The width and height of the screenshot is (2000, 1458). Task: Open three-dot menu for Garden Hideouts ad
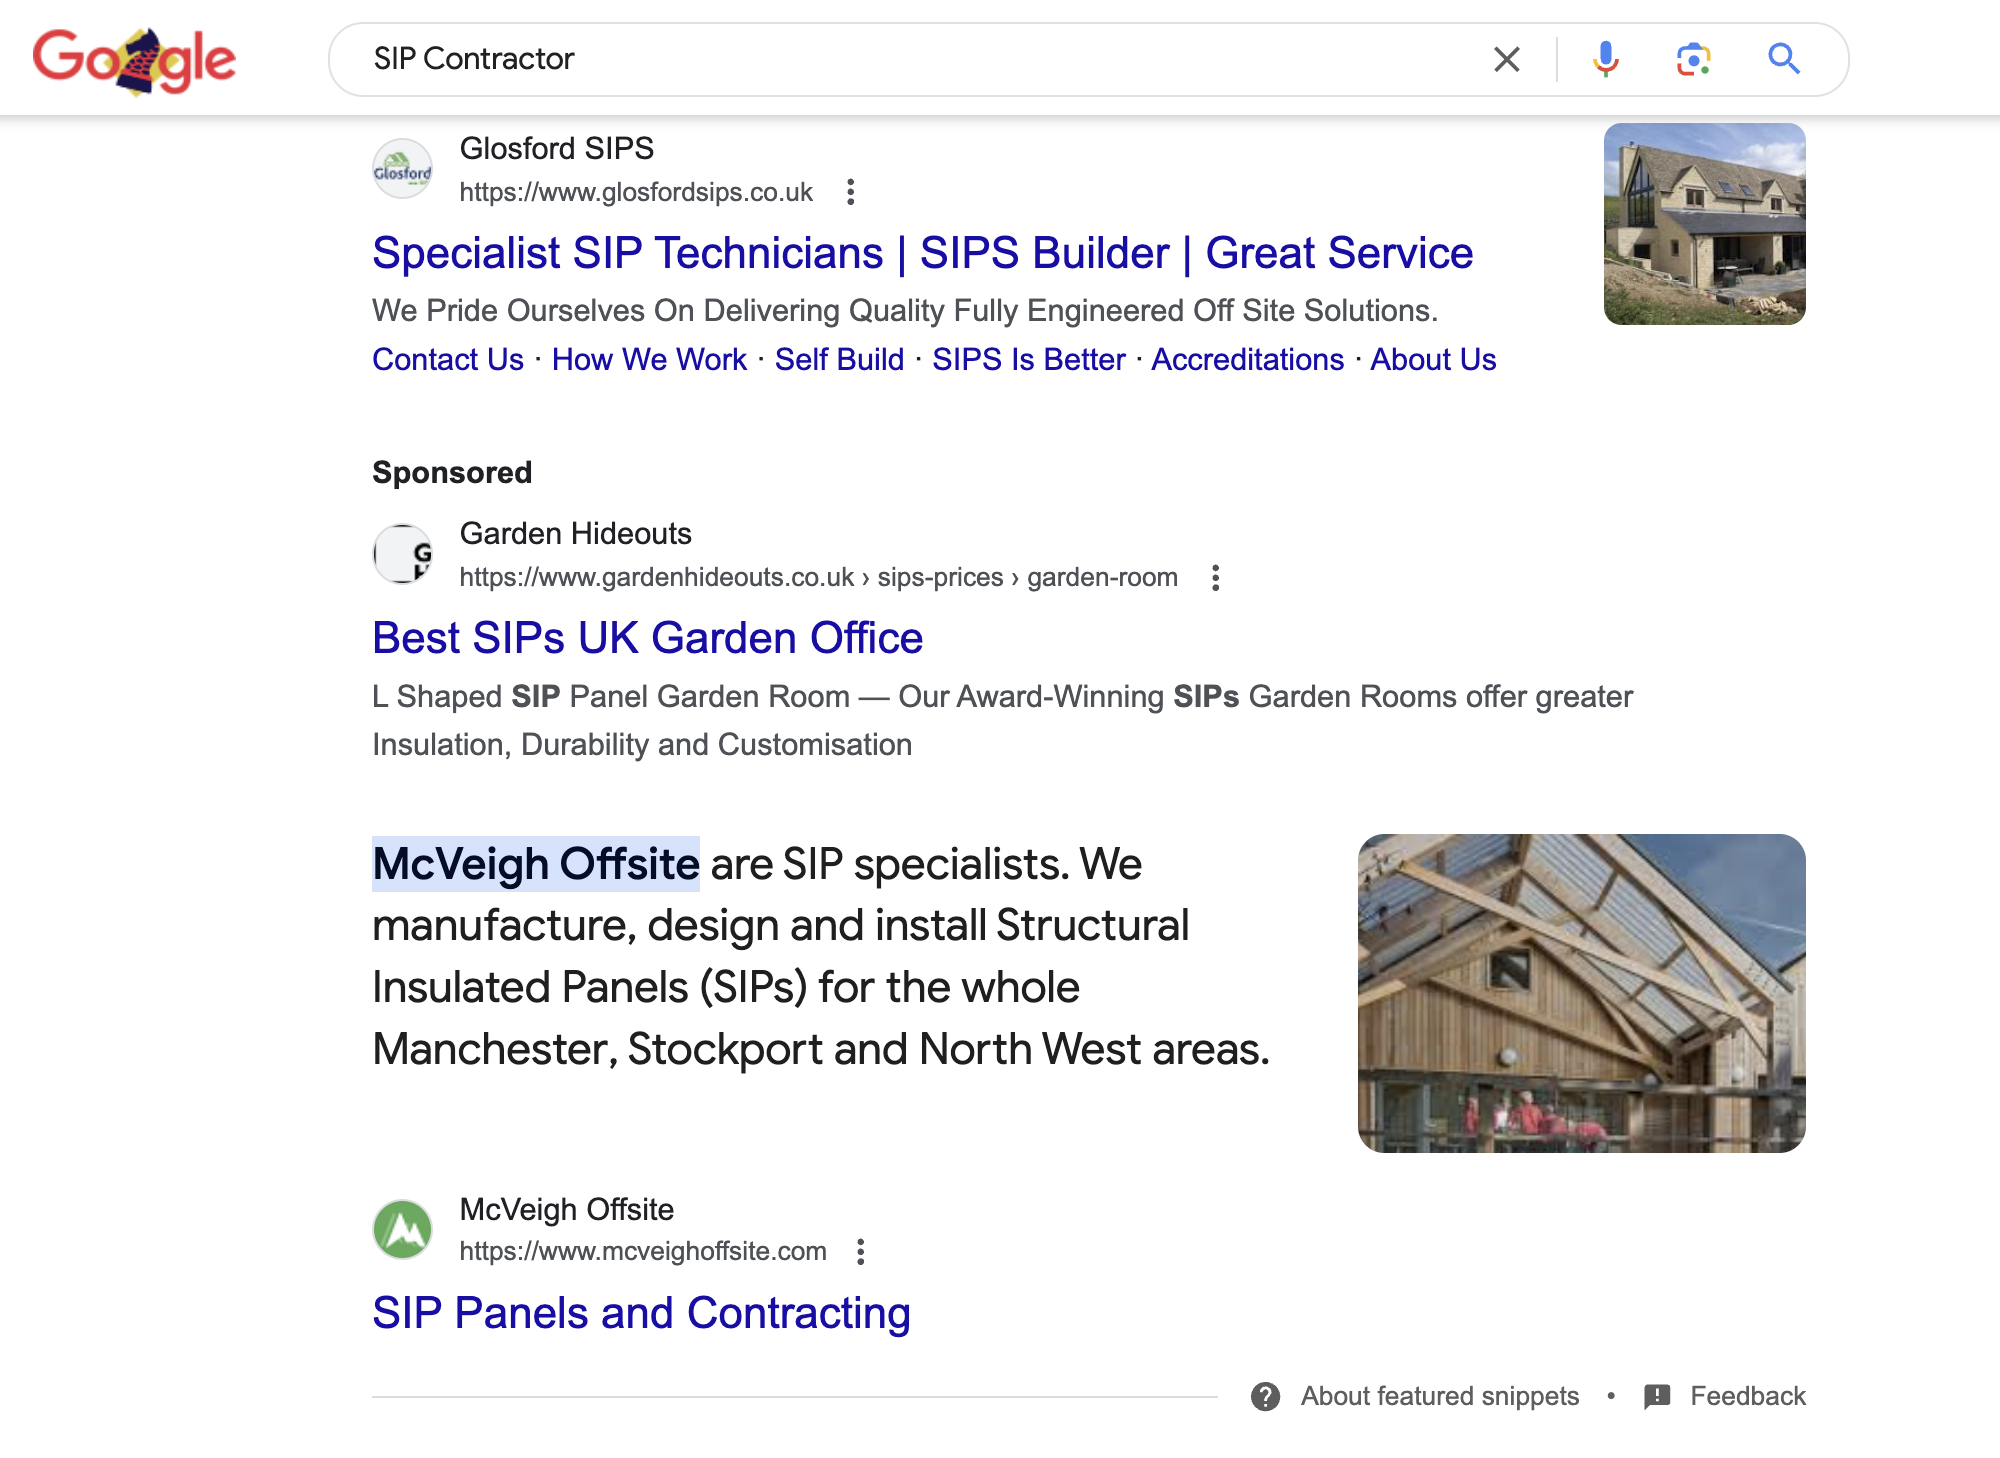coord(1215,578)
